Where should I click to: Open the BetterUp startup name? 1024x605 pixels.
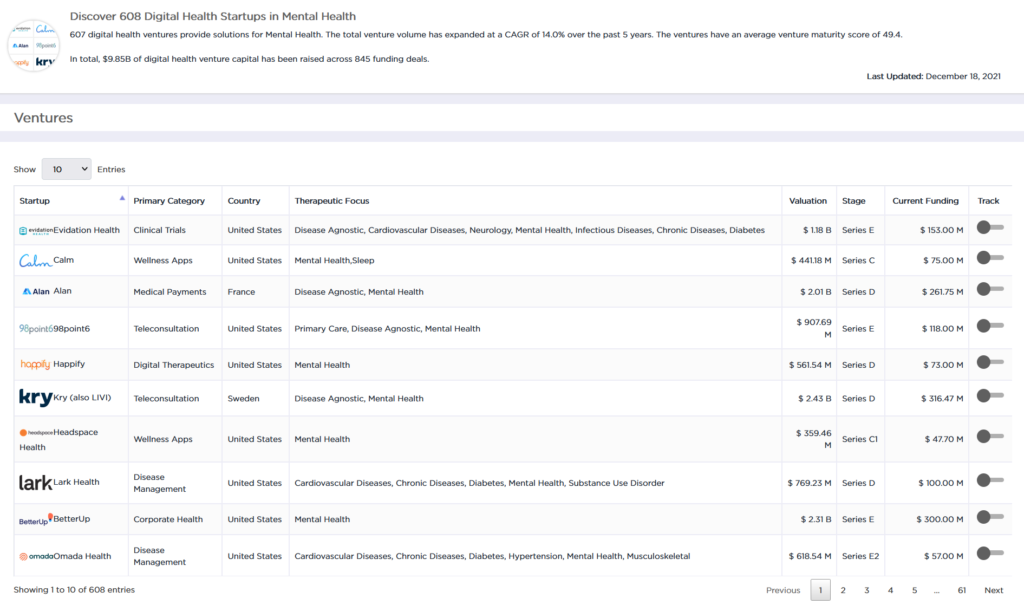coord(72,519)
